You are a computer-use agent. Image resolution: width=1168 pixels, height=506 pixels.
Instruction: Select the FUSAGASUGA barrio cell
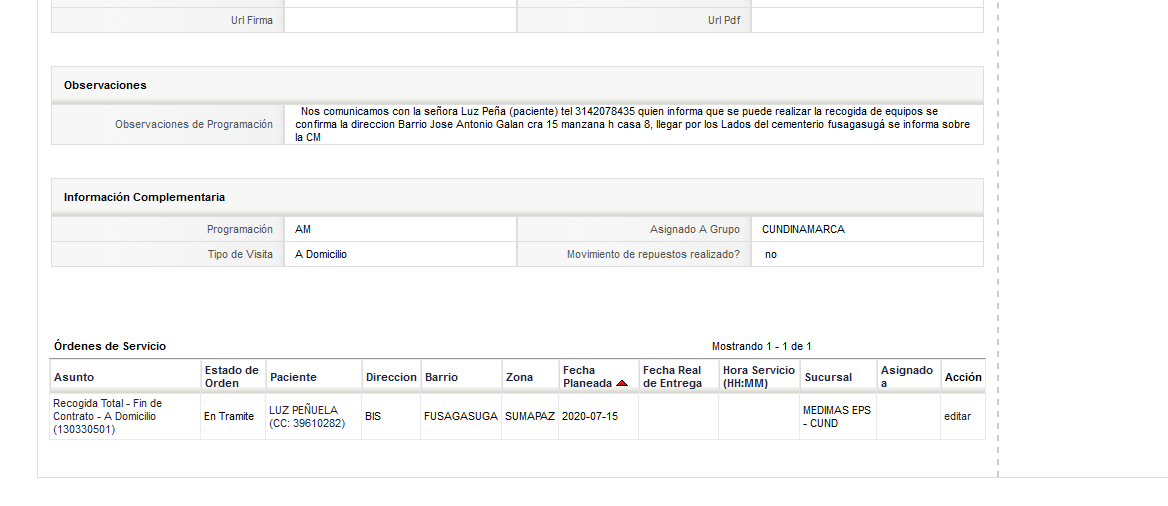460,417
